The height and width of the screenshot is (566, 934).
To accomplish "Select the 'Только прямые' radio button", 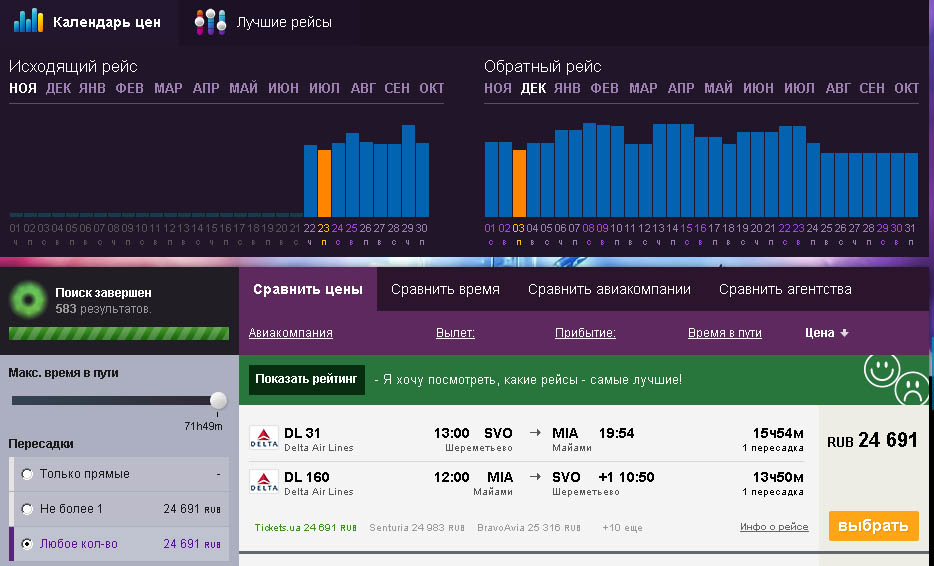I will pos(26,474).
